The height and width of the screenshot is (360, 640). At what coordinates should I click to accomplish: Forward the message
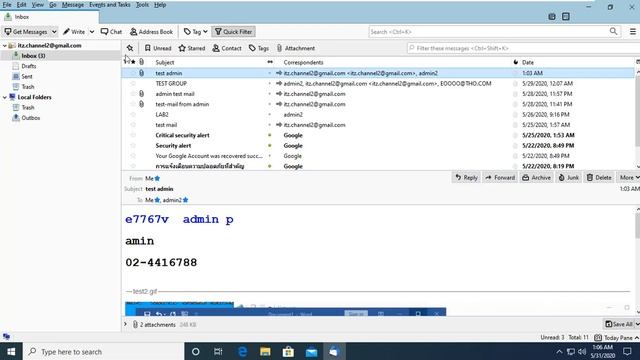pos(500,178)
